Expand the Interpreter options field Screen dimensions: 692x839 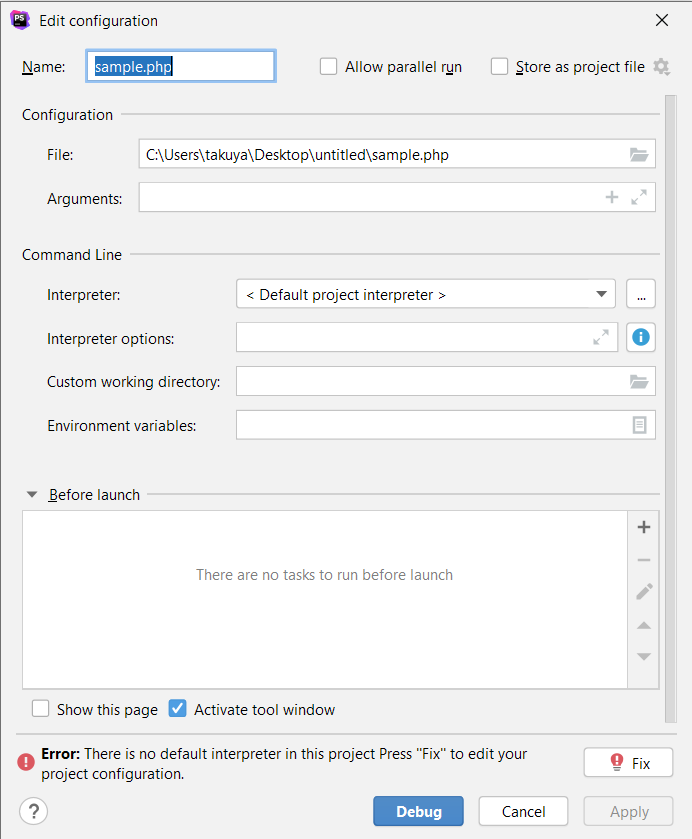[x=600, y=338]
